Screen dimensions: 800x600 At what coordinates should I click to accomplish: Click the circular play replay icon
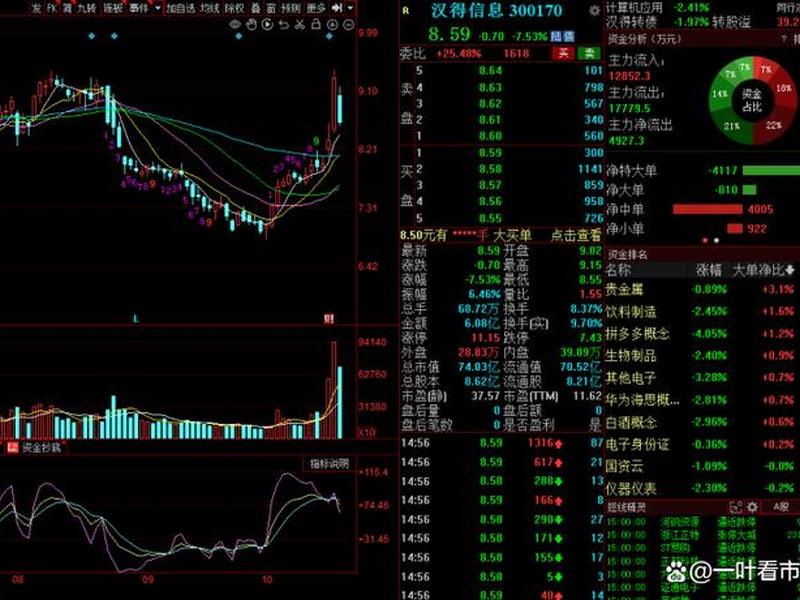pos(267,24)
